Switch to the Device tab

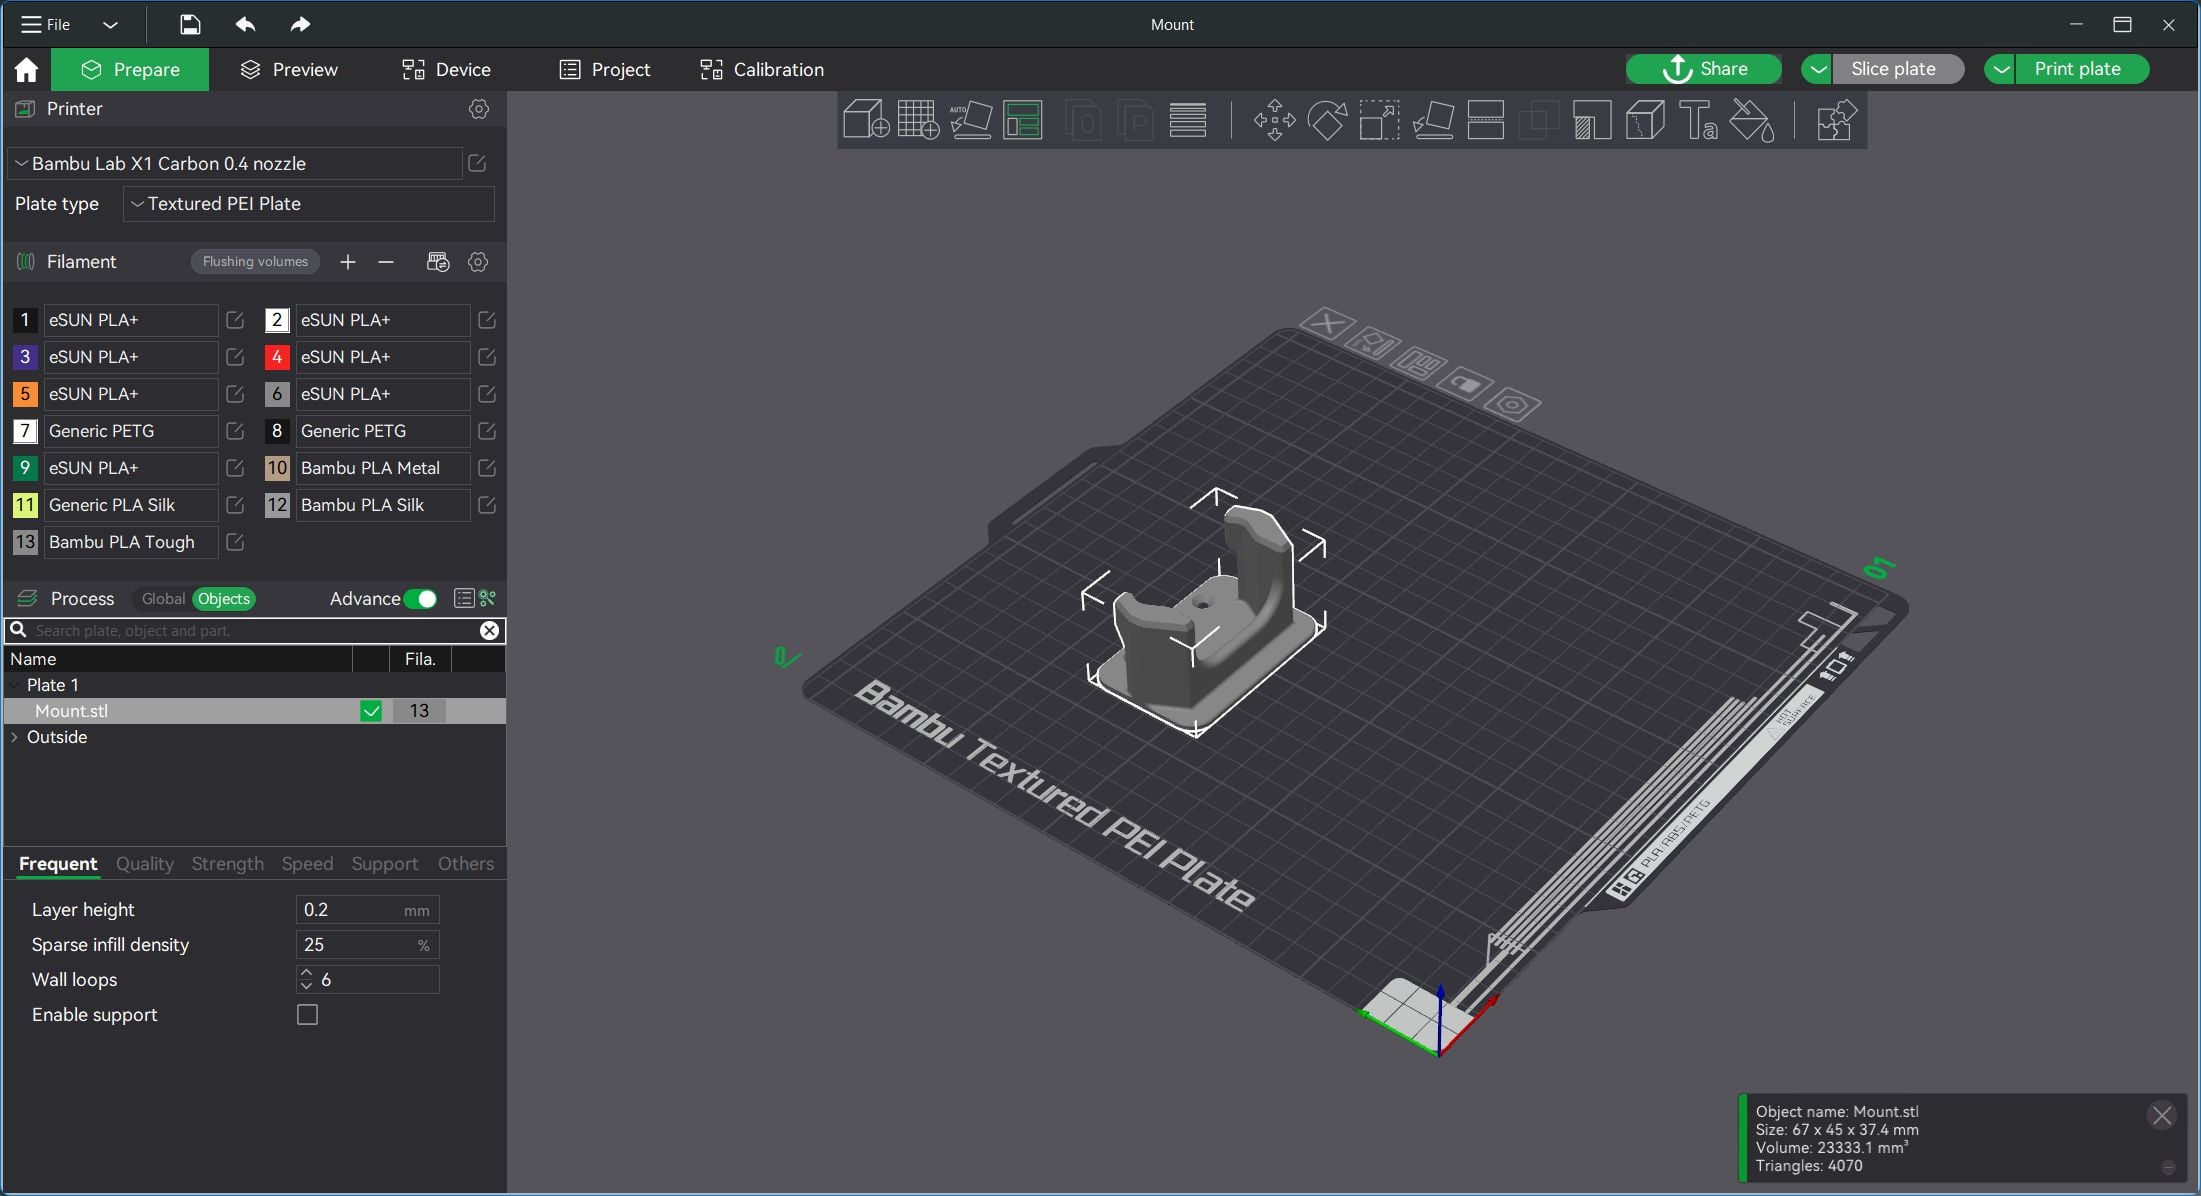point(446,69)
